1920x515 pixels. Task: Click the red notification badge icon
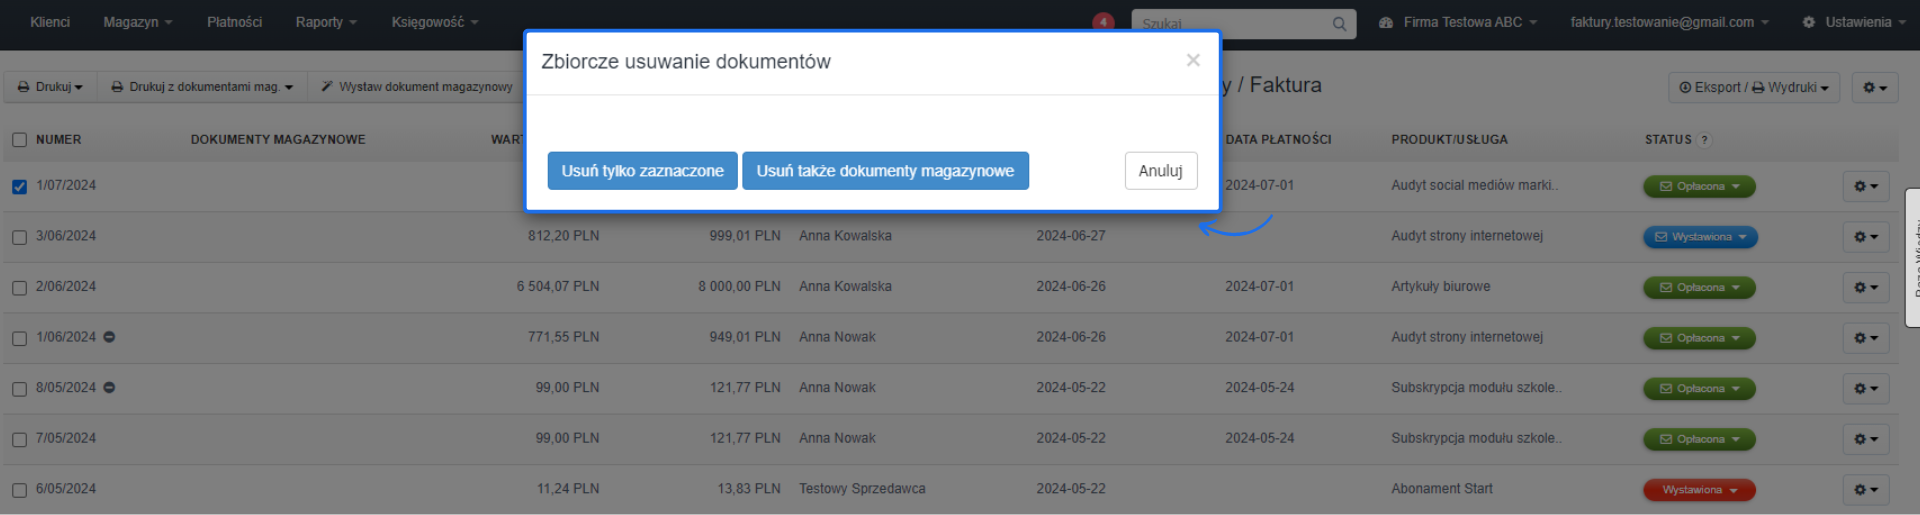coord(1103,22)
